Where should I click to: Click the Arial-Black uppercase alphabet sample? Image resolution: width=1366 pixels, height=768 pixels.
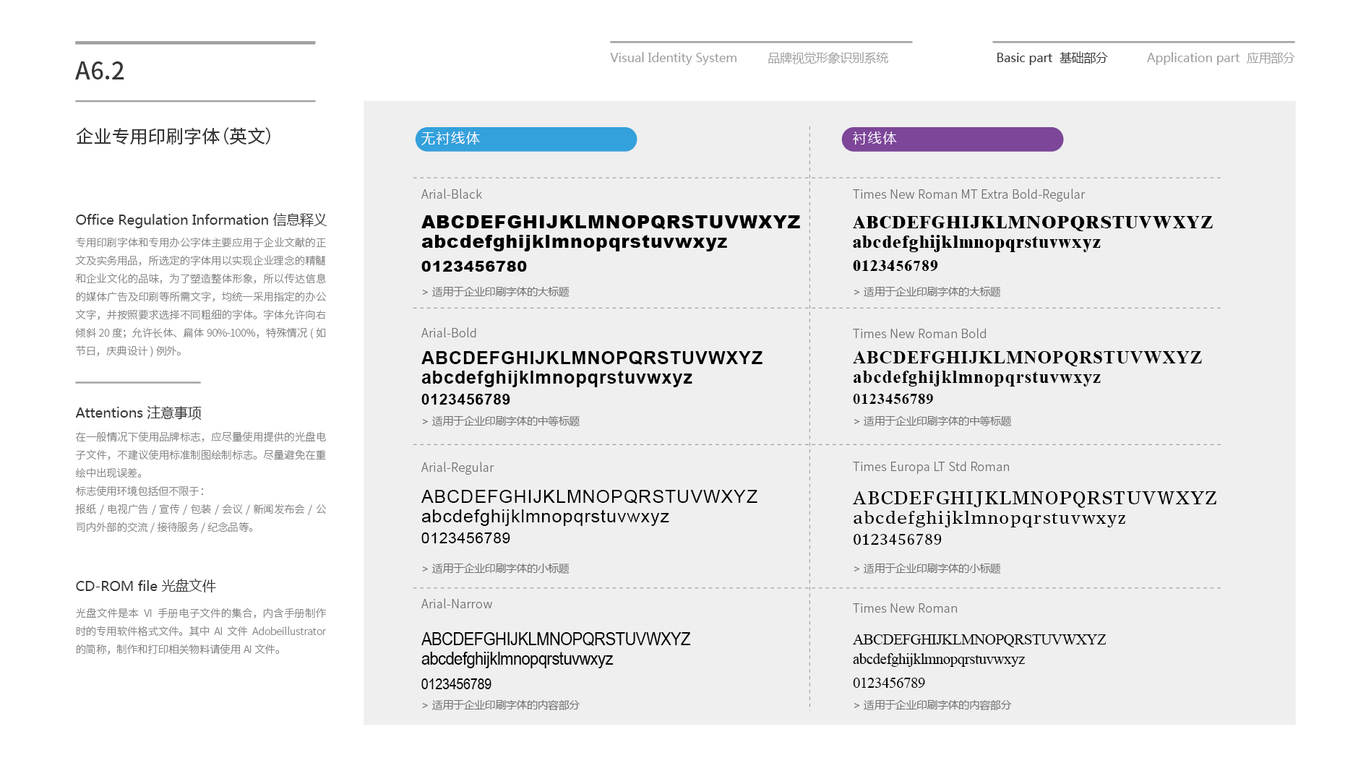tap(611, 222)
